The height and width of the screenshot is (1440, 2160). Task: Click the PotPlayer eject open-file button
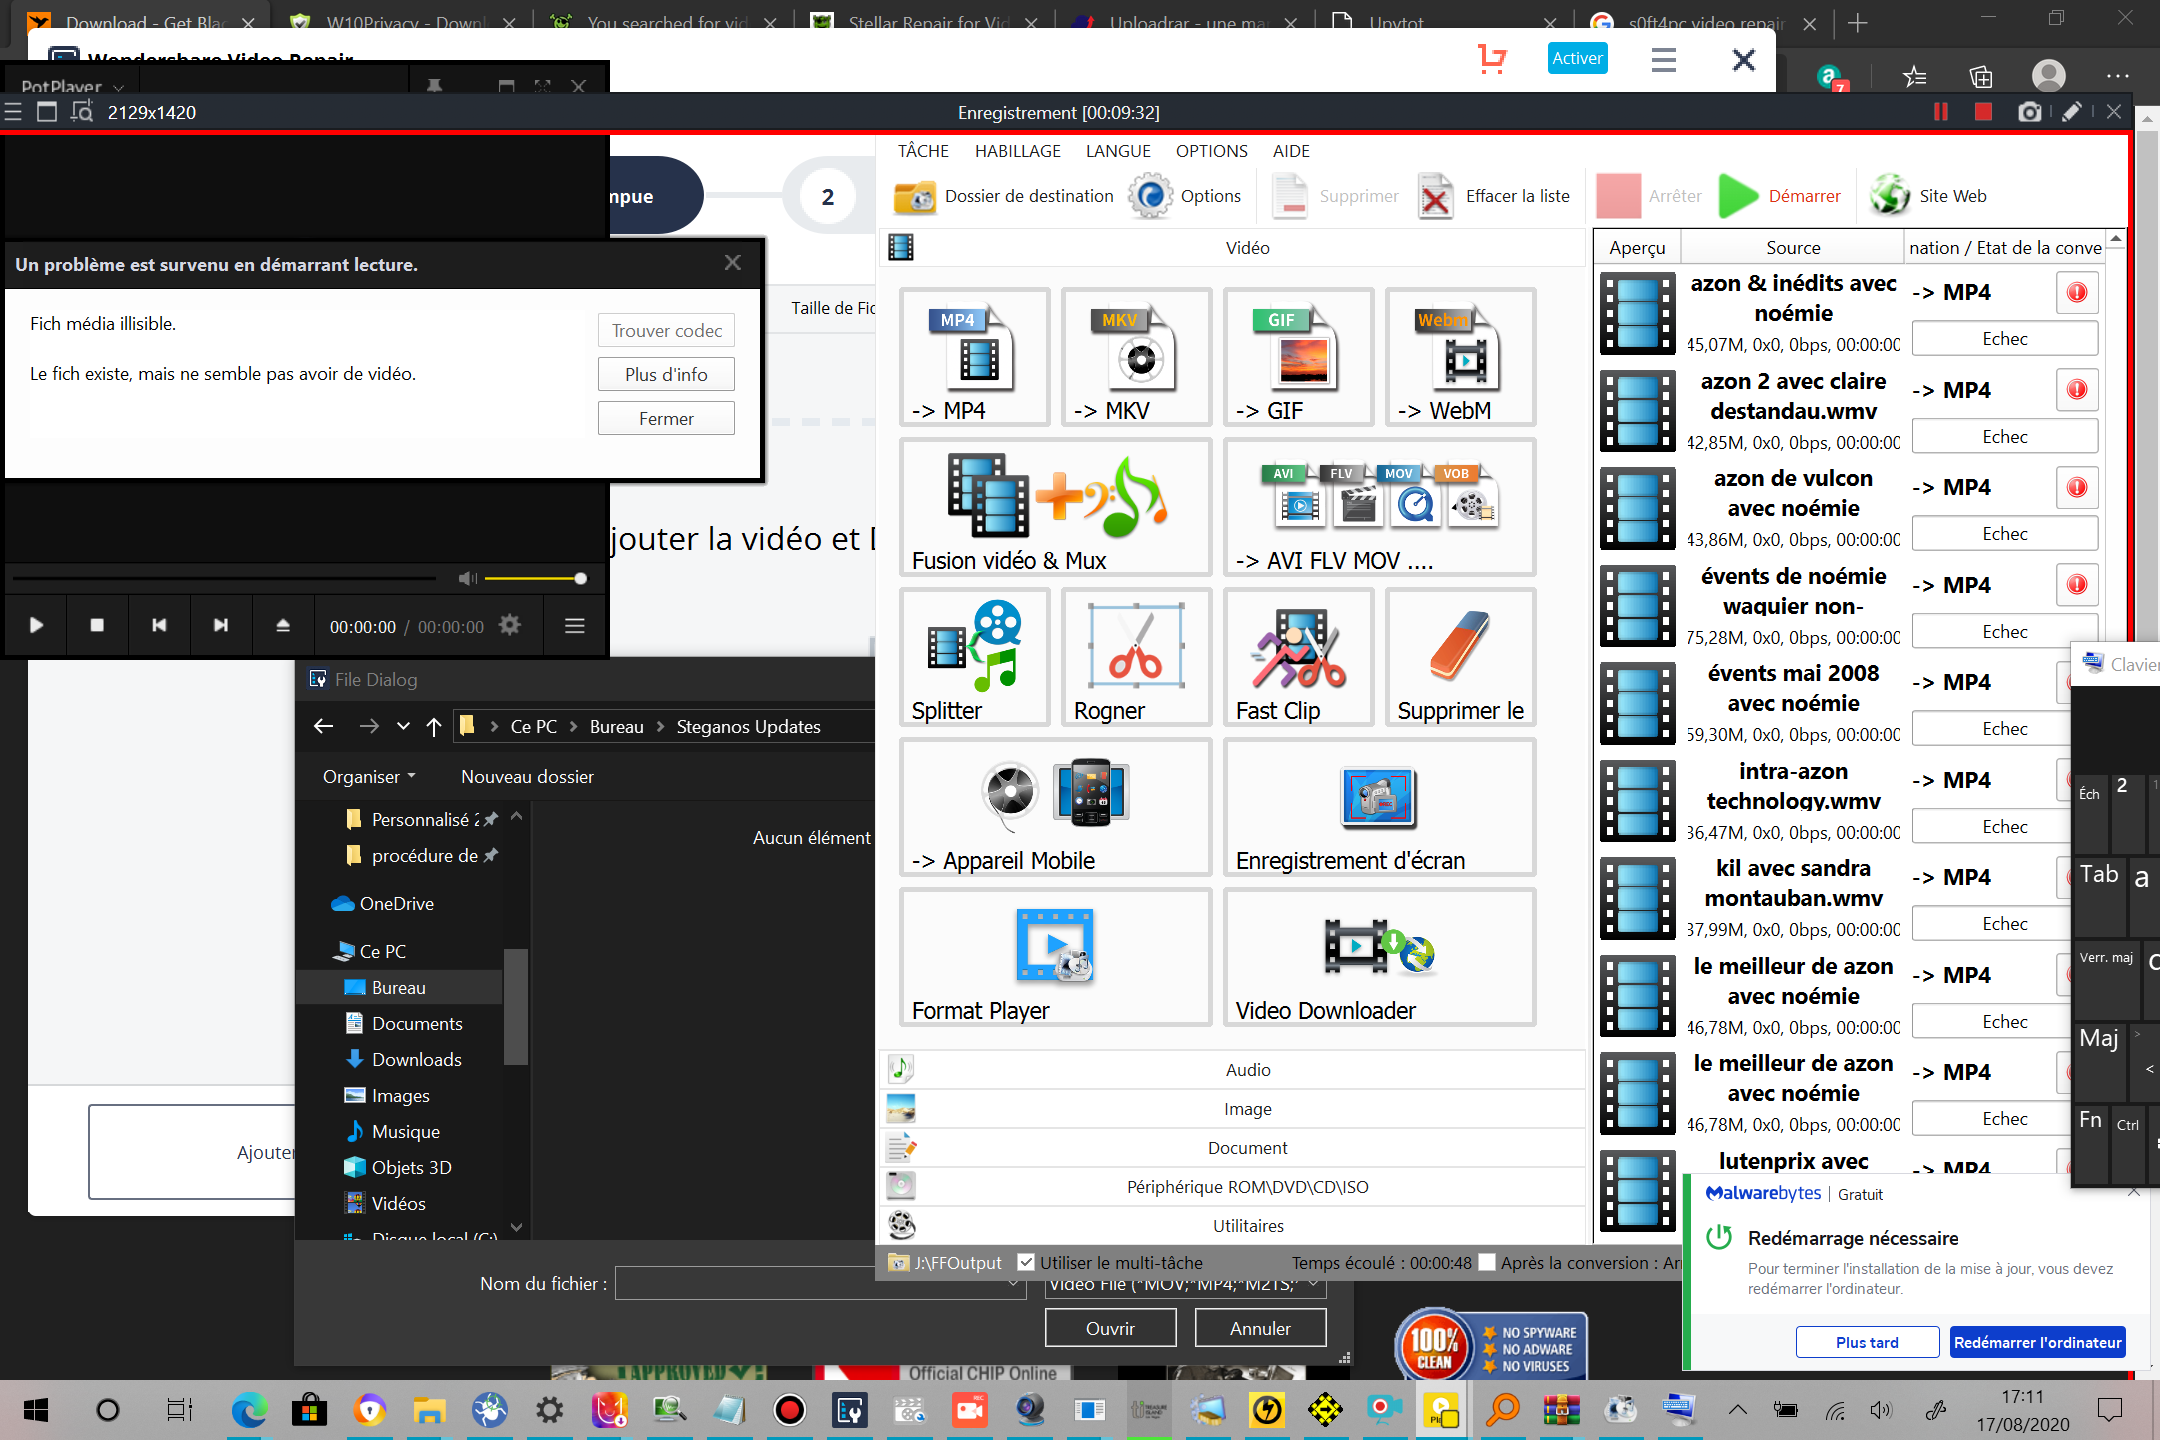point(283,625)
